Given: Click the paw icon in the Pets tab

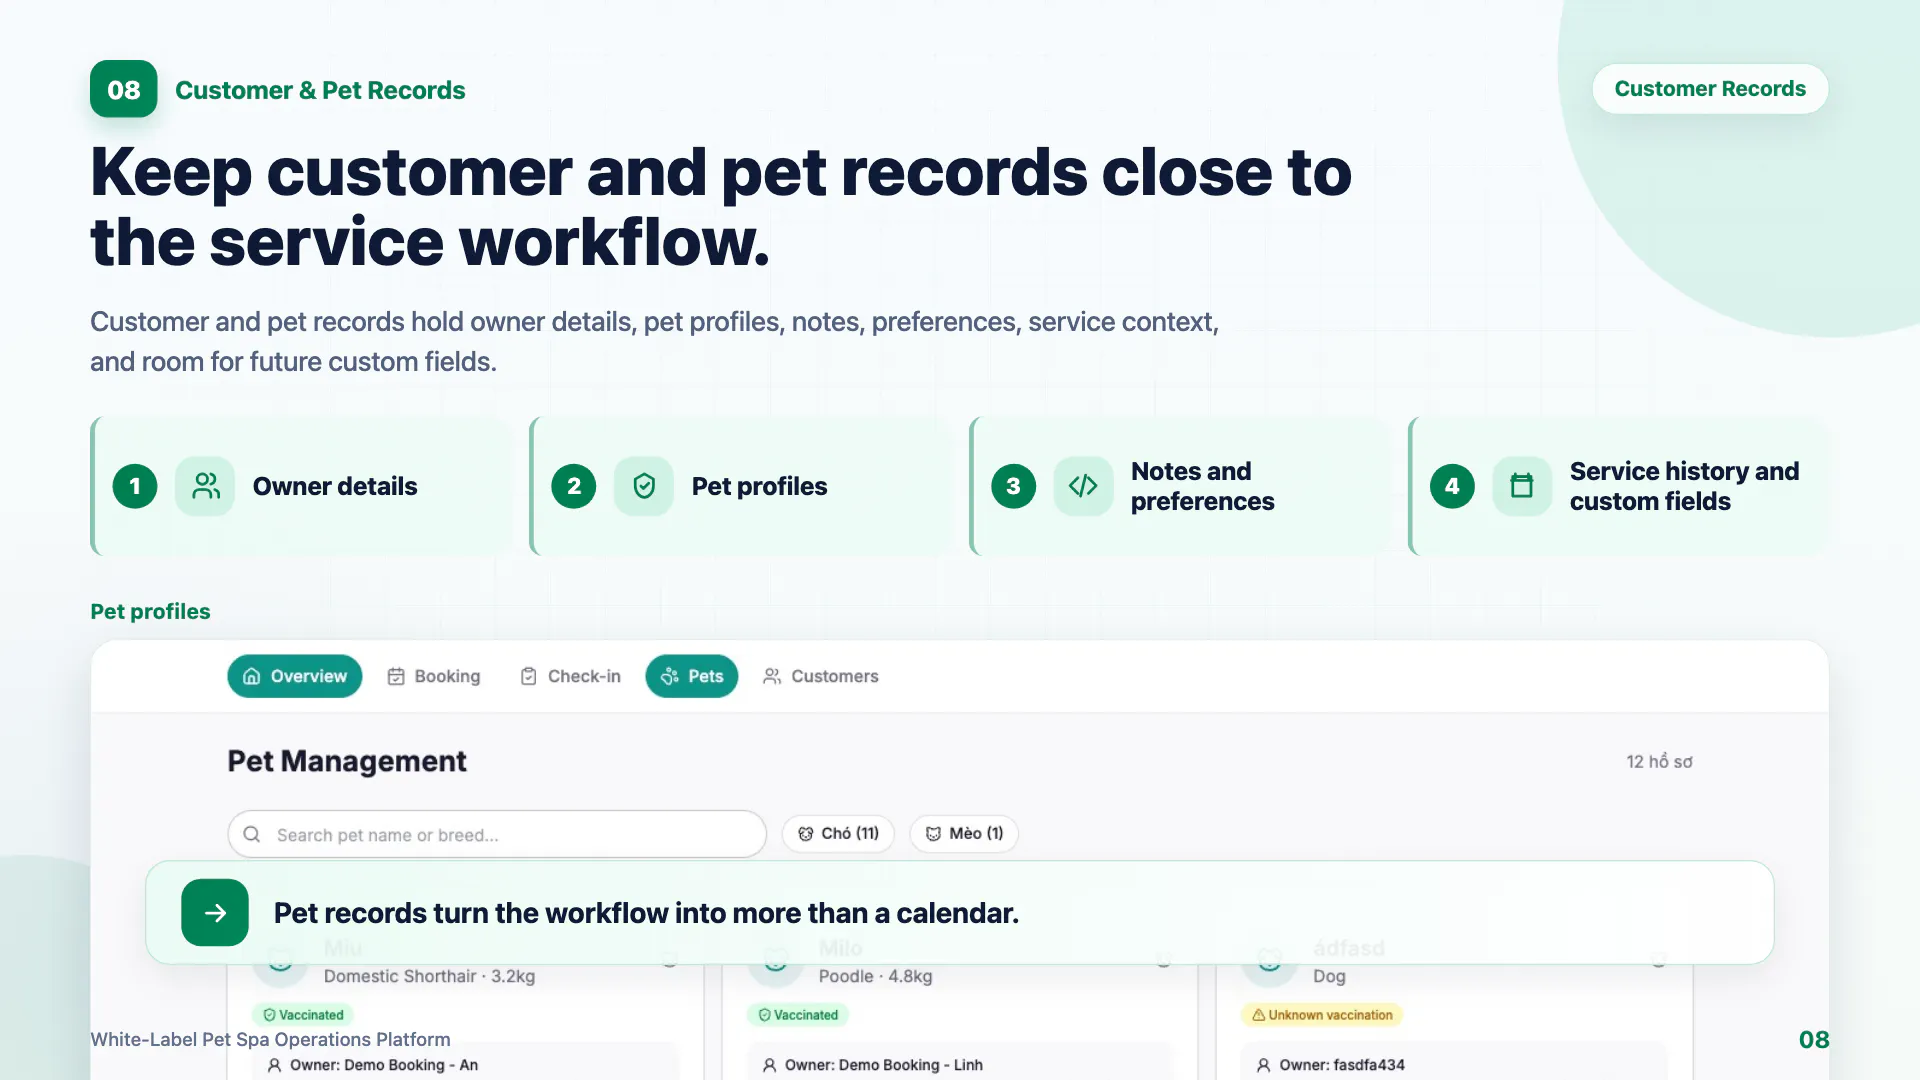Looking at the screenshot, I should (670, 676).
